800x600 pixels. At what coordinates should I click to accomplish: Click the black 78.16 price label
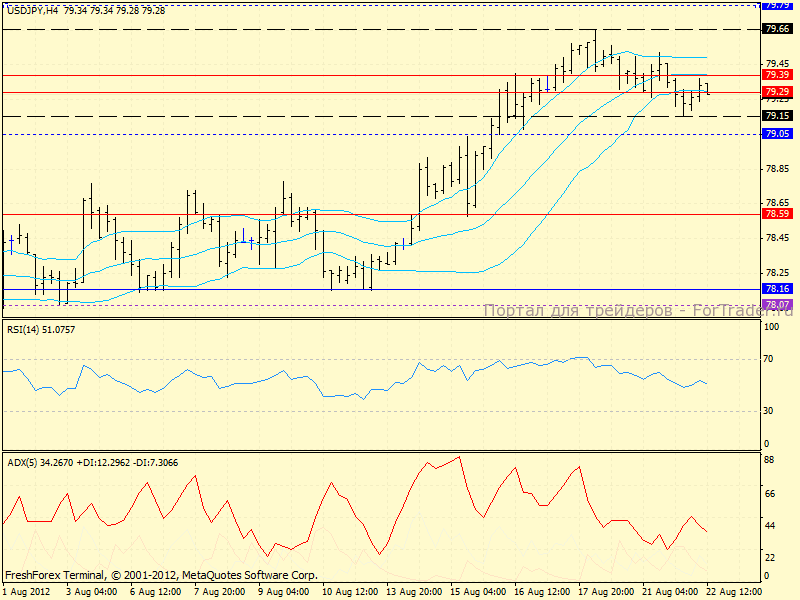(x=776, y=290)
